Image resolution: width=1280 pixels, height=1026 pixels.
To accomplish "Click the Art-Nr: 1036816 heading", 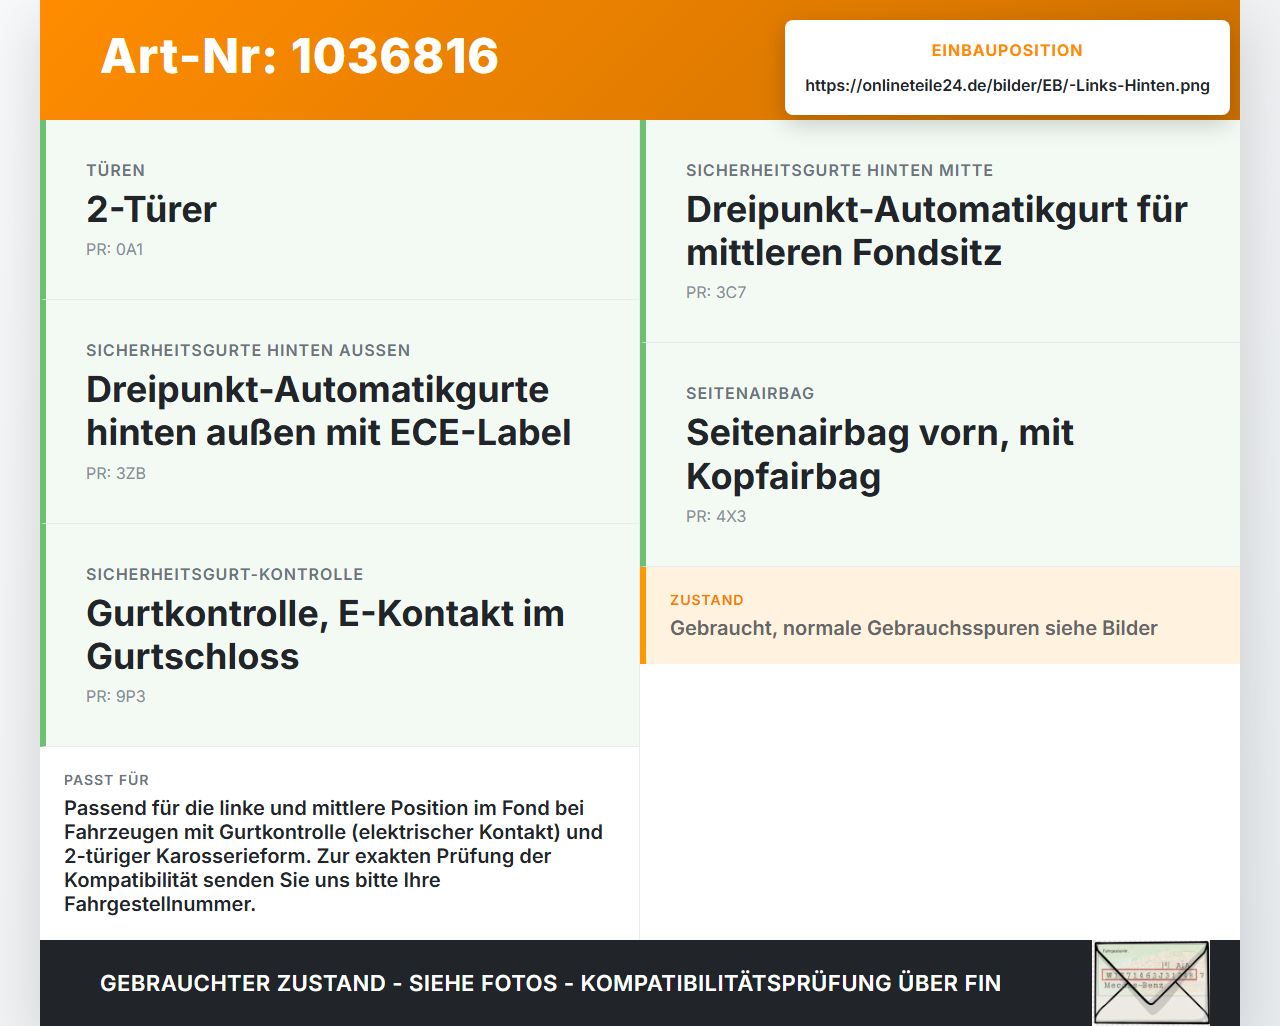I will 299,56.
